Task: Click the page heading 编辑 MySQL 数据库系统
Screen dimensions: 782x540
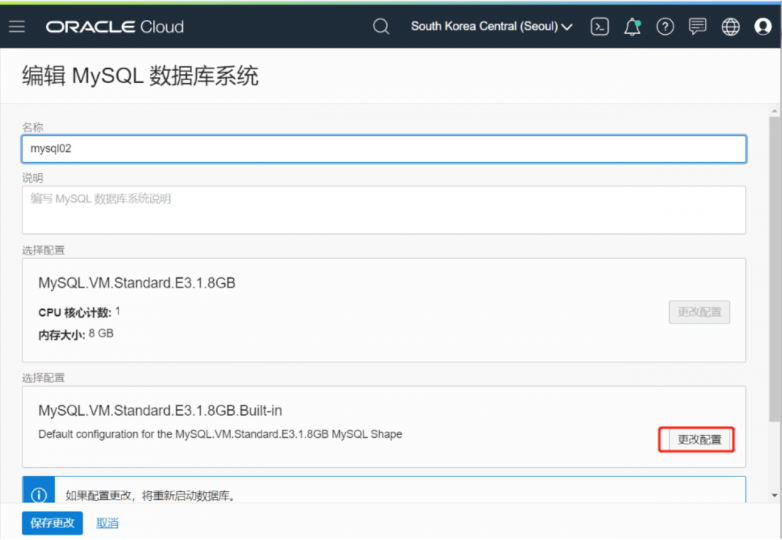Action: pos(140,76)
